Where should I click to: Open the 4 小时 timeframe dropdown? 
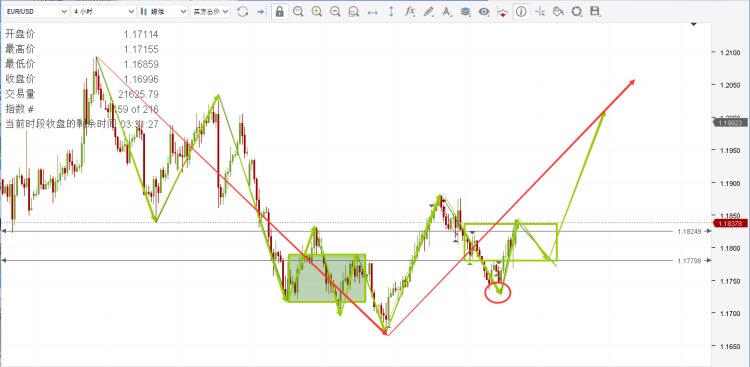tap(103, 12)
